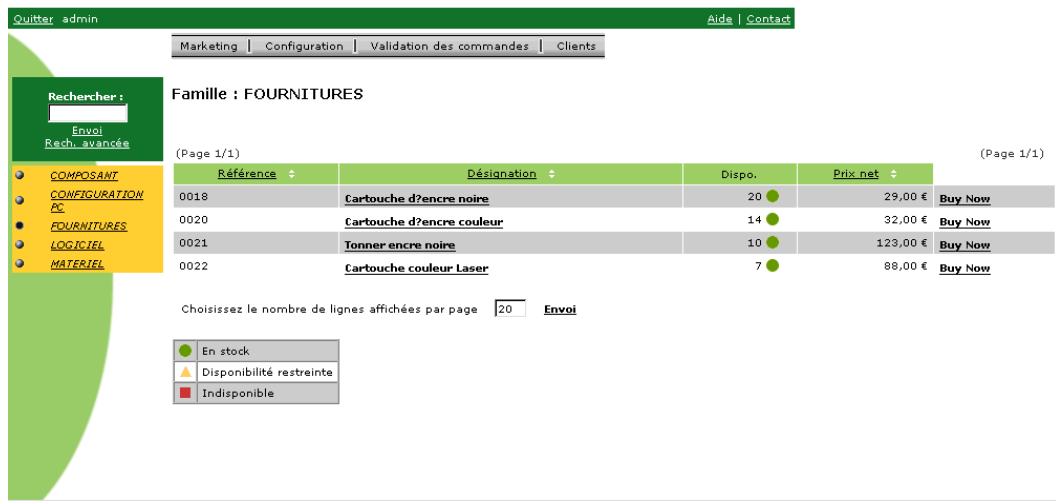This screenshot has width=1056, height=504.
Task: Click the bullet icon beside MATERIEL
Action: (20, 263)
